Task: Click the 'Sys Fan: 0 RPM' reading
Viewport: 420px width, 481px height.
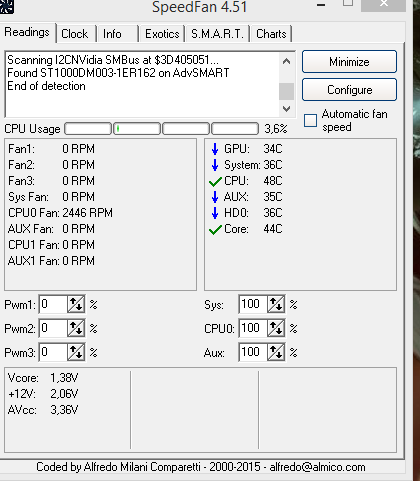Action: pyautogui.click(x=51, y=197)
